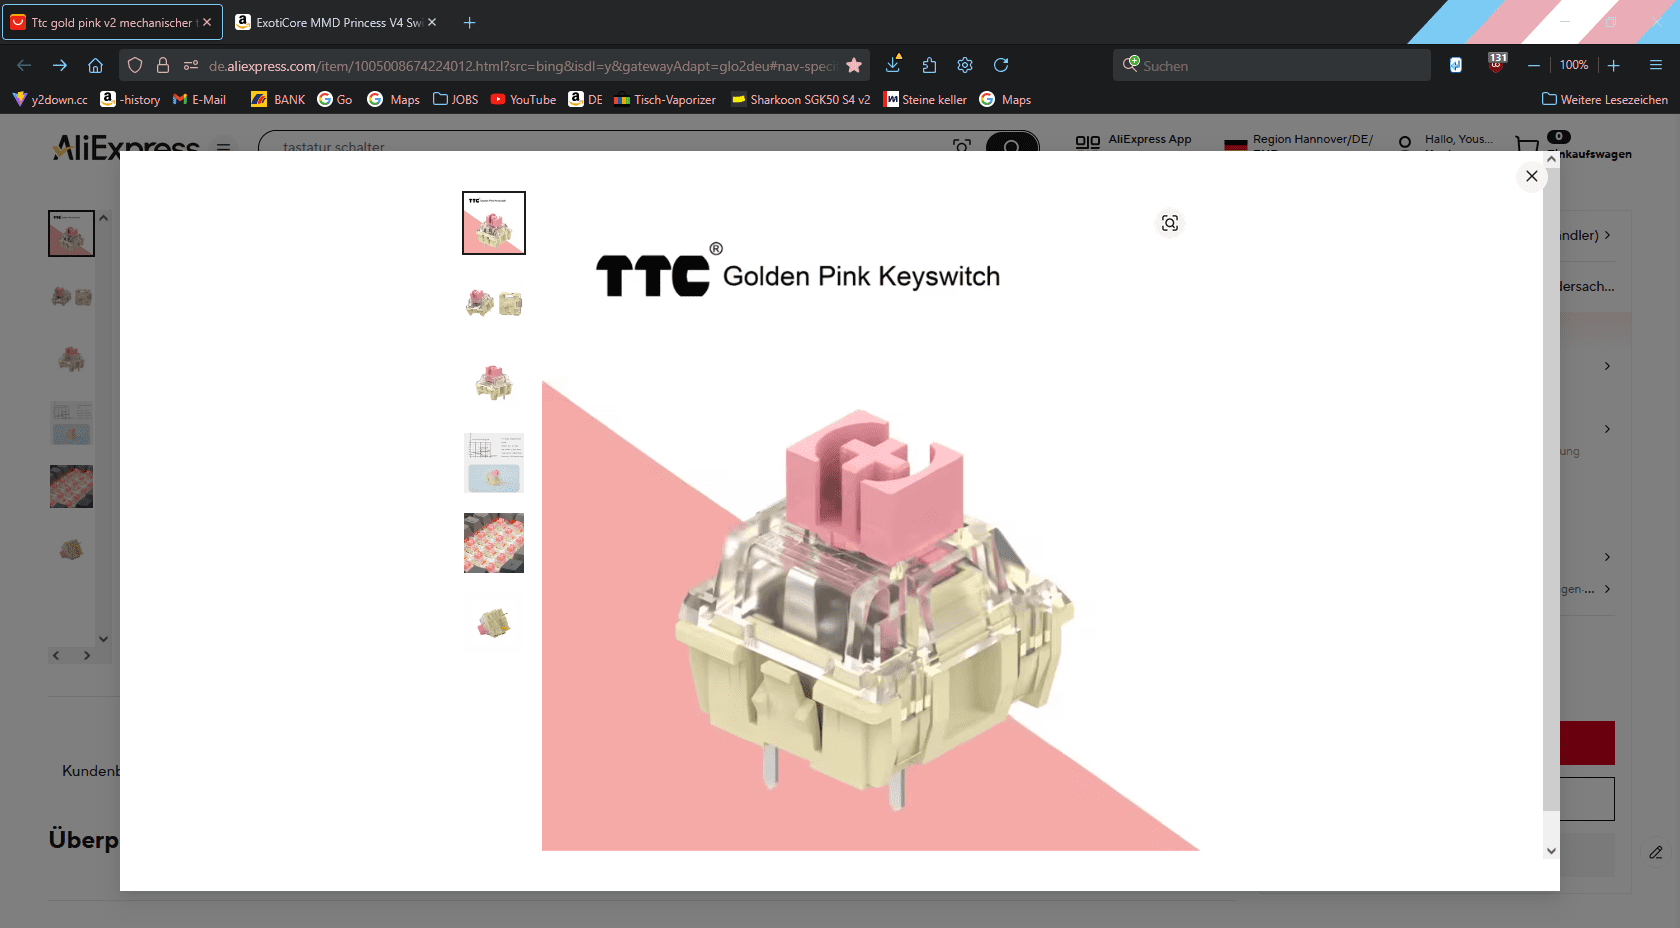The height and width of the screenshot is (928, 1680).
Task: Select the lightbox thumbnail showing two switches
Action: pos(494,303)
